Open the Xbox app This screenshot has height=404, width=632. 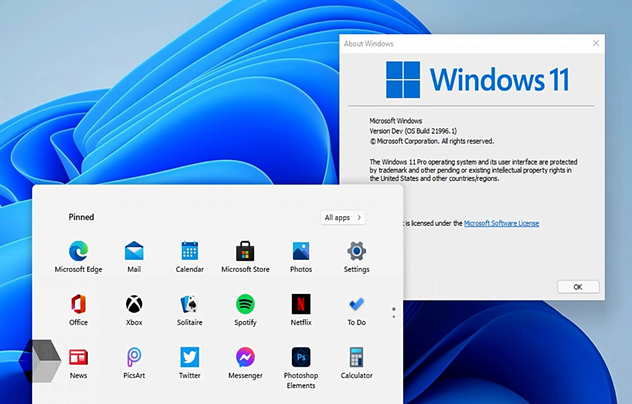(134, 304)
